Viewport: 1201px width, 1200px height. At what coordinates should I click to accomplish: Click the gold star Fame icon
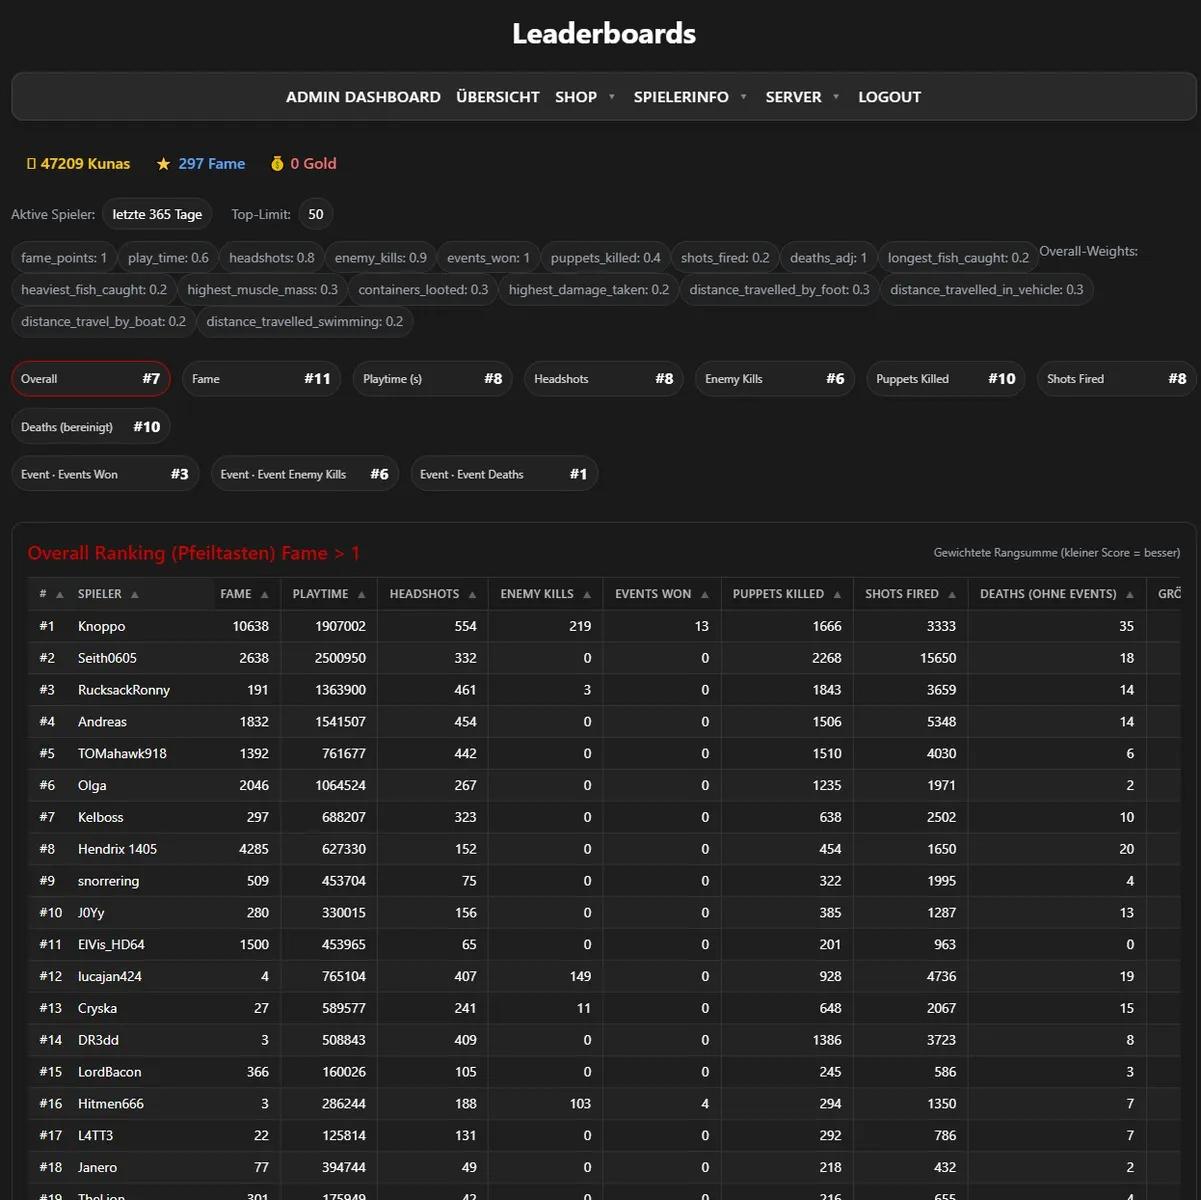tap(163, 164)
